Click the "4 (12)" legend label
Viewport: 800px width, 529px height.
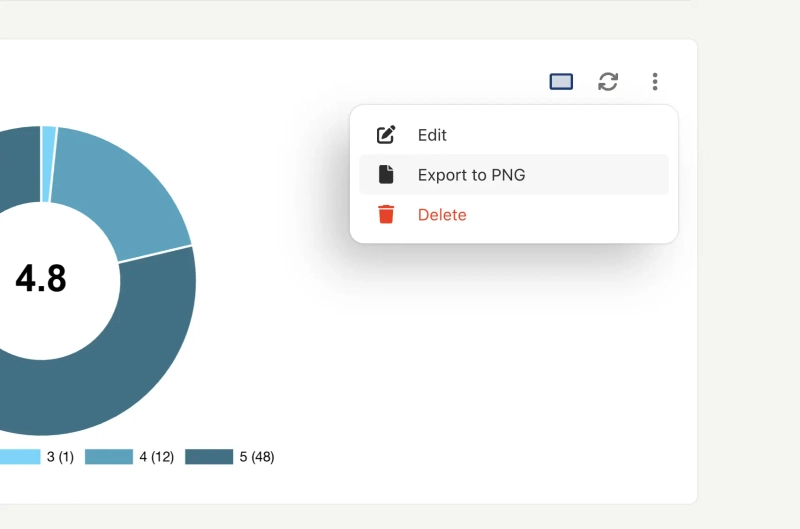(x=157, y=457)
